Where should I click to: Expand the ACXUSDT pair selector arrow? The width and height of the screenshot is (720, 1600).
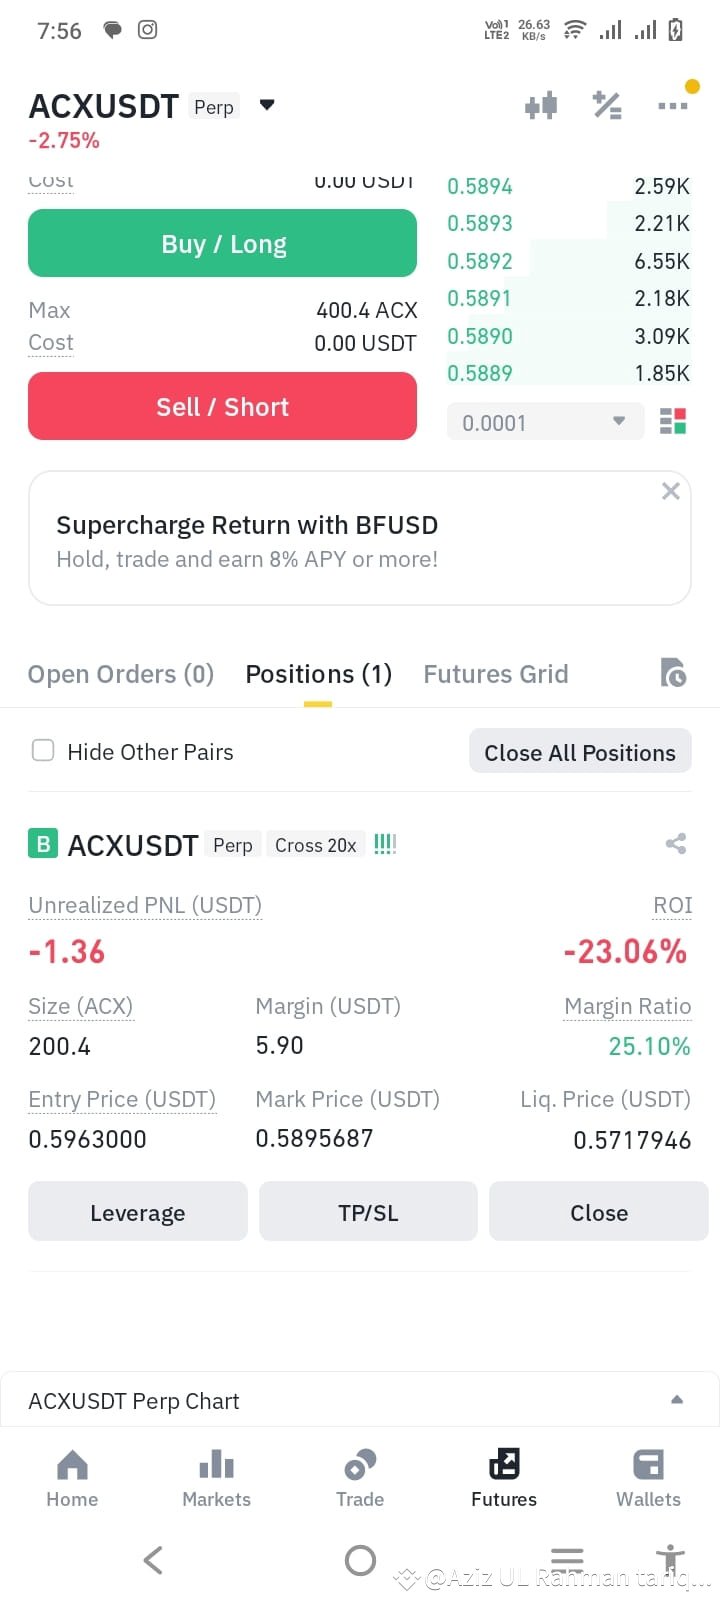point(267,105)
